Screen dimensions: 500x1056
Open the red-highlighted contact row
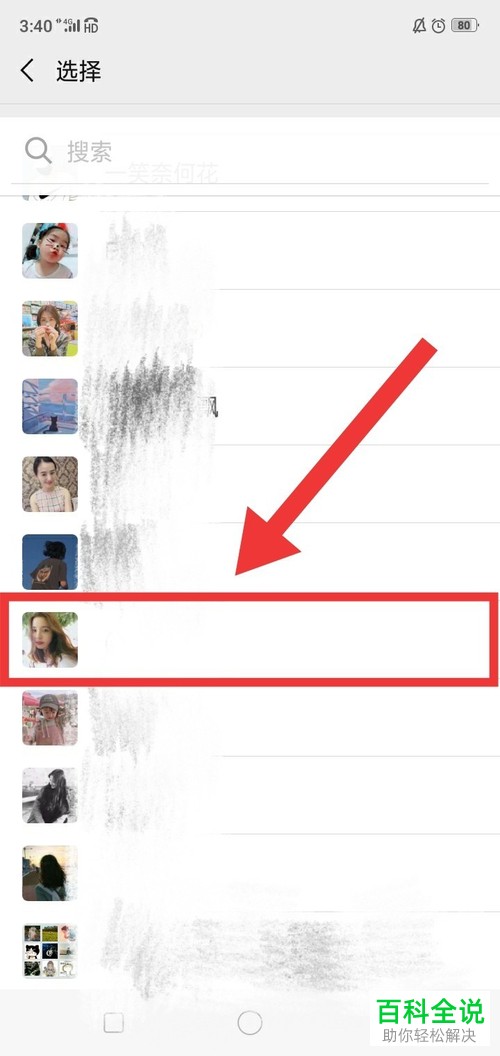point(249,640)
